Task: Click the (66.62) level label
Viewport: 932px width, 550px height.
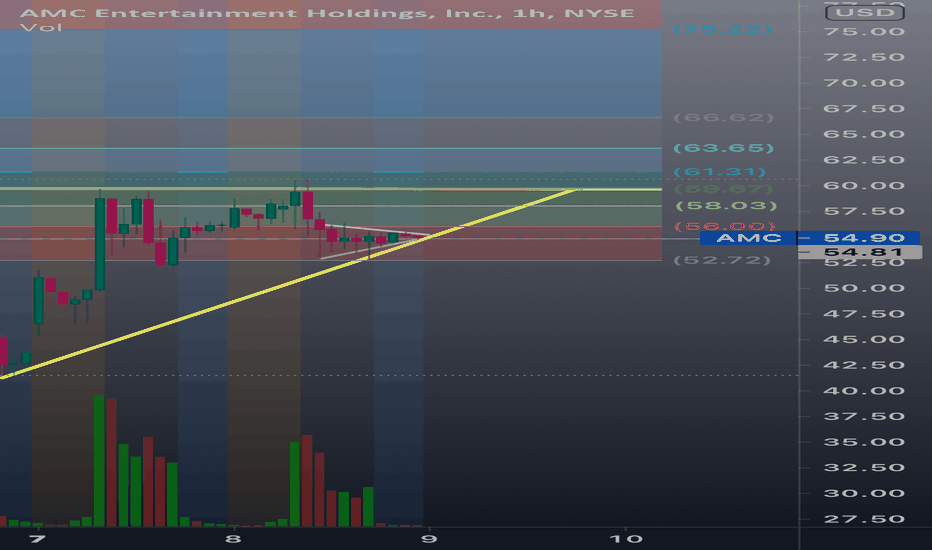Action: pyautogui.click(x=723, y=118)
